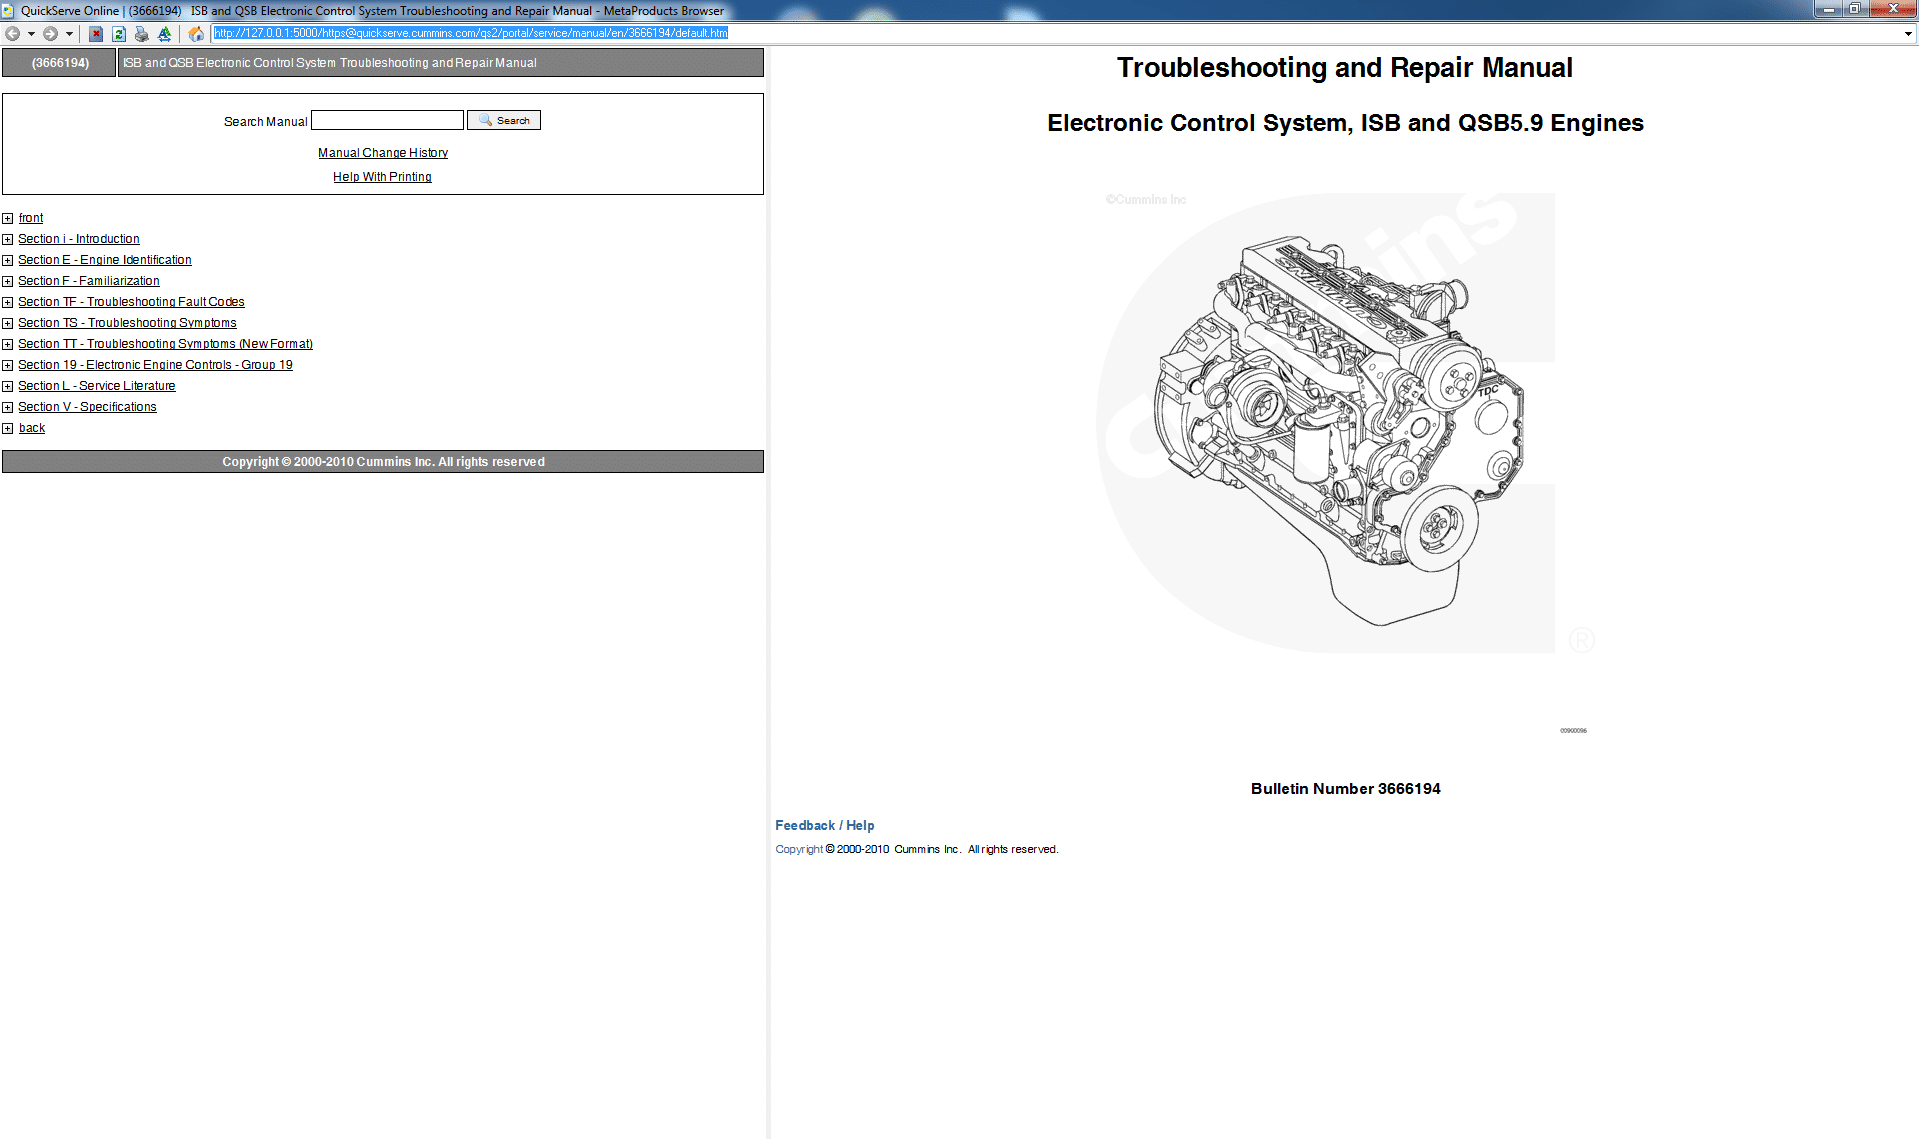1919x1139 pixels.
Task: Open Section L - Service Literature link
Action: tap(97, 386)
